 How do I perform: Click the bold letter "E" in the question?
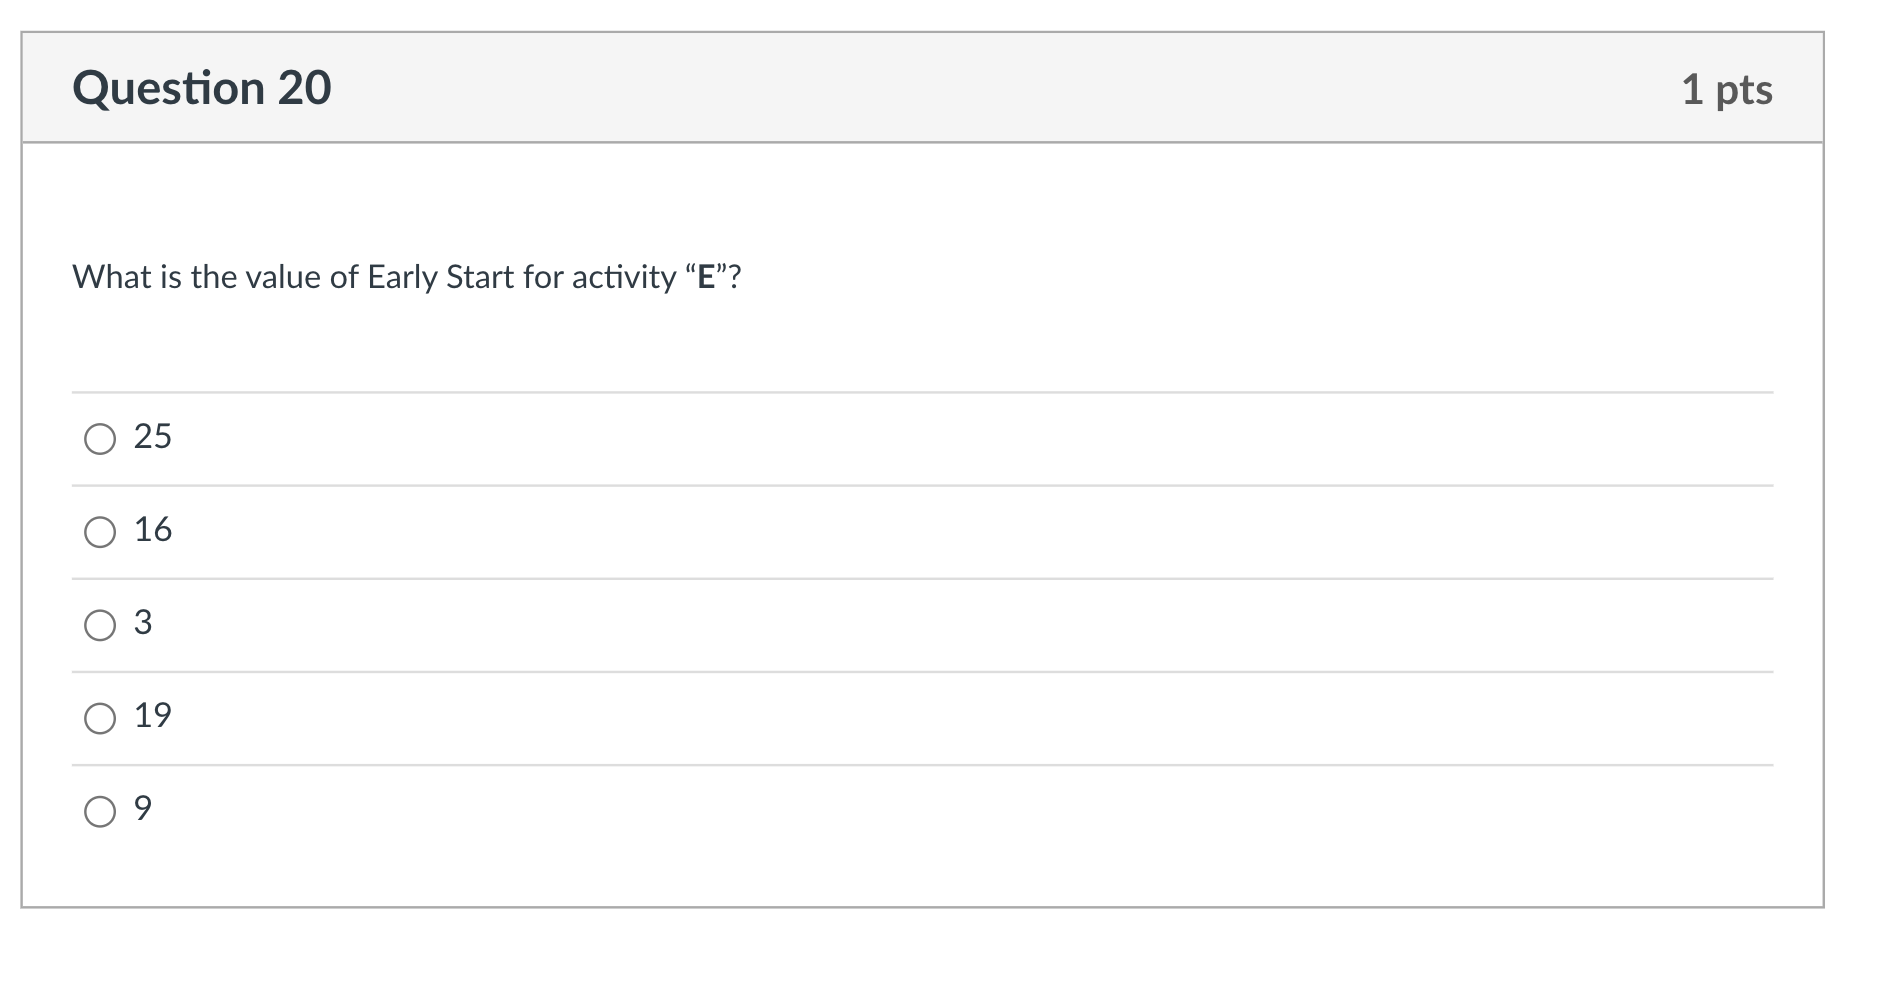pyautogui.click(x=706, y=277)
